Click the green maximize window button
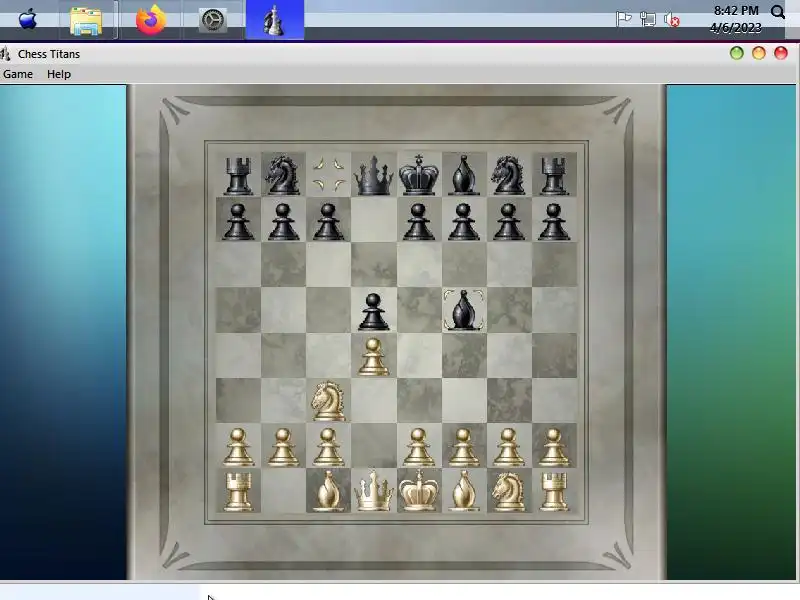The width and height of the screenshot is (800, 600). click(x=736, y=53)
